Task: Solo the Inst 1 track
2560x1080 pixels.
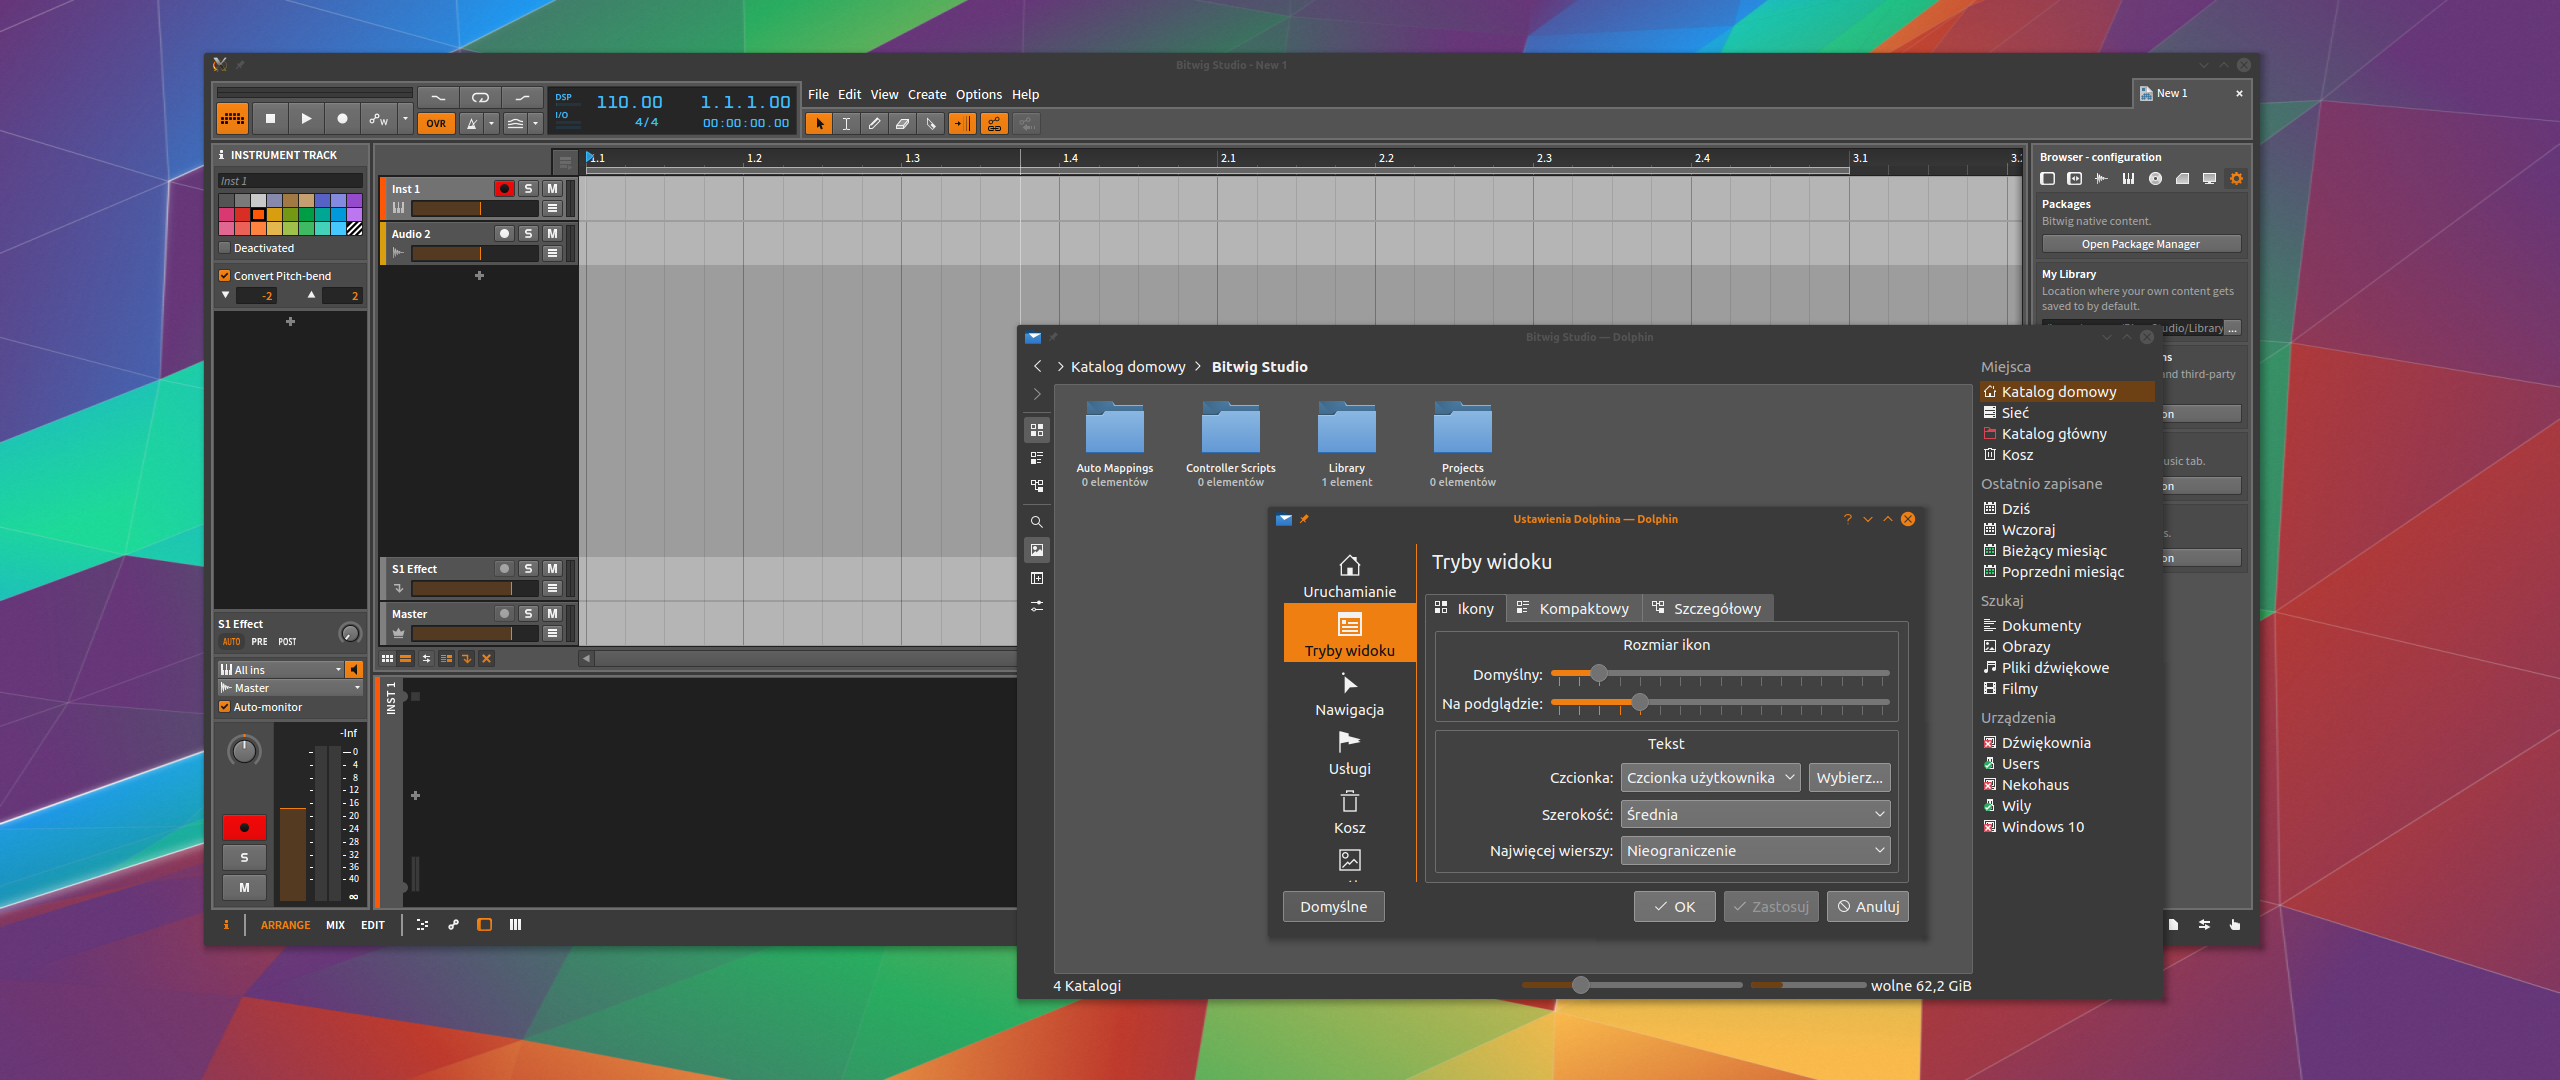Action: 528,189
